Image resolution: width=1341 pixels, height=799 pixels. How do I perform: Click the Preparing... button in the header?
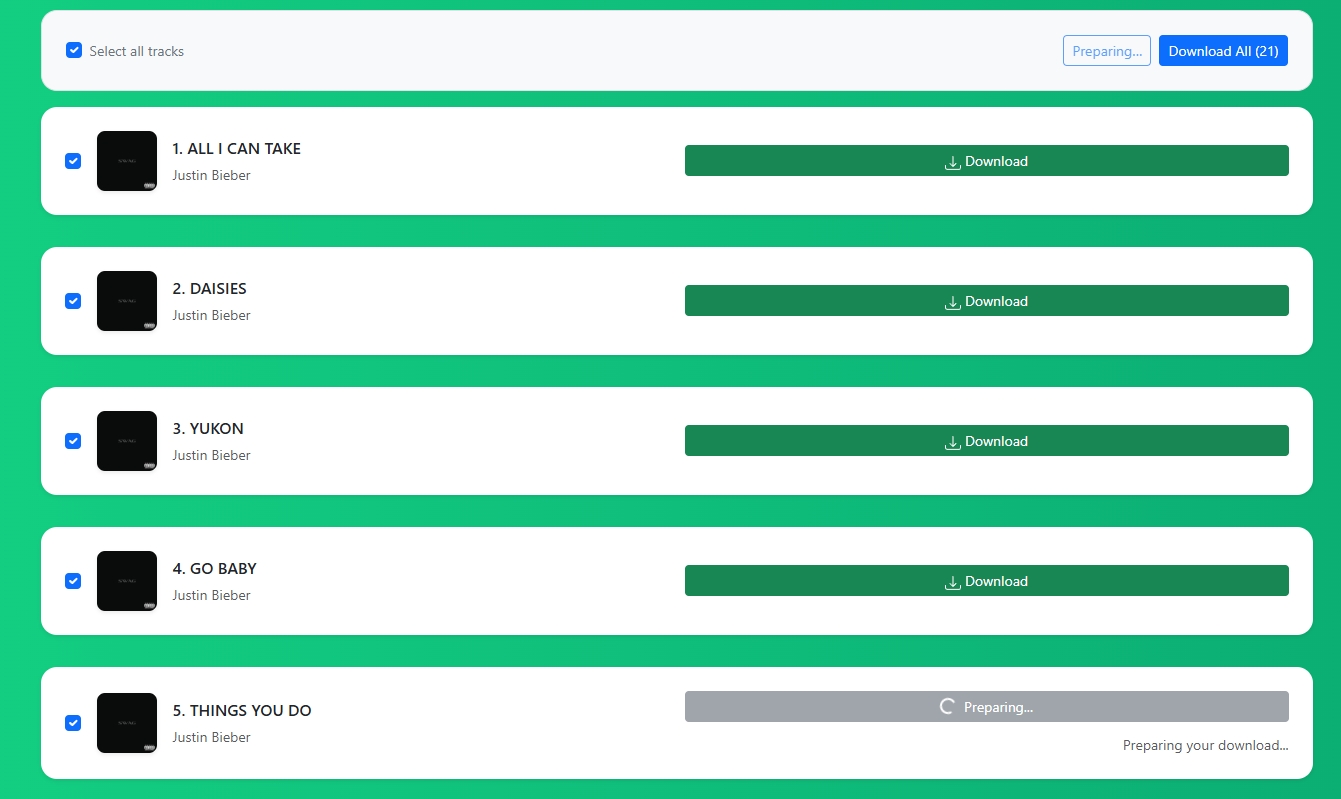click(1106, 50)
